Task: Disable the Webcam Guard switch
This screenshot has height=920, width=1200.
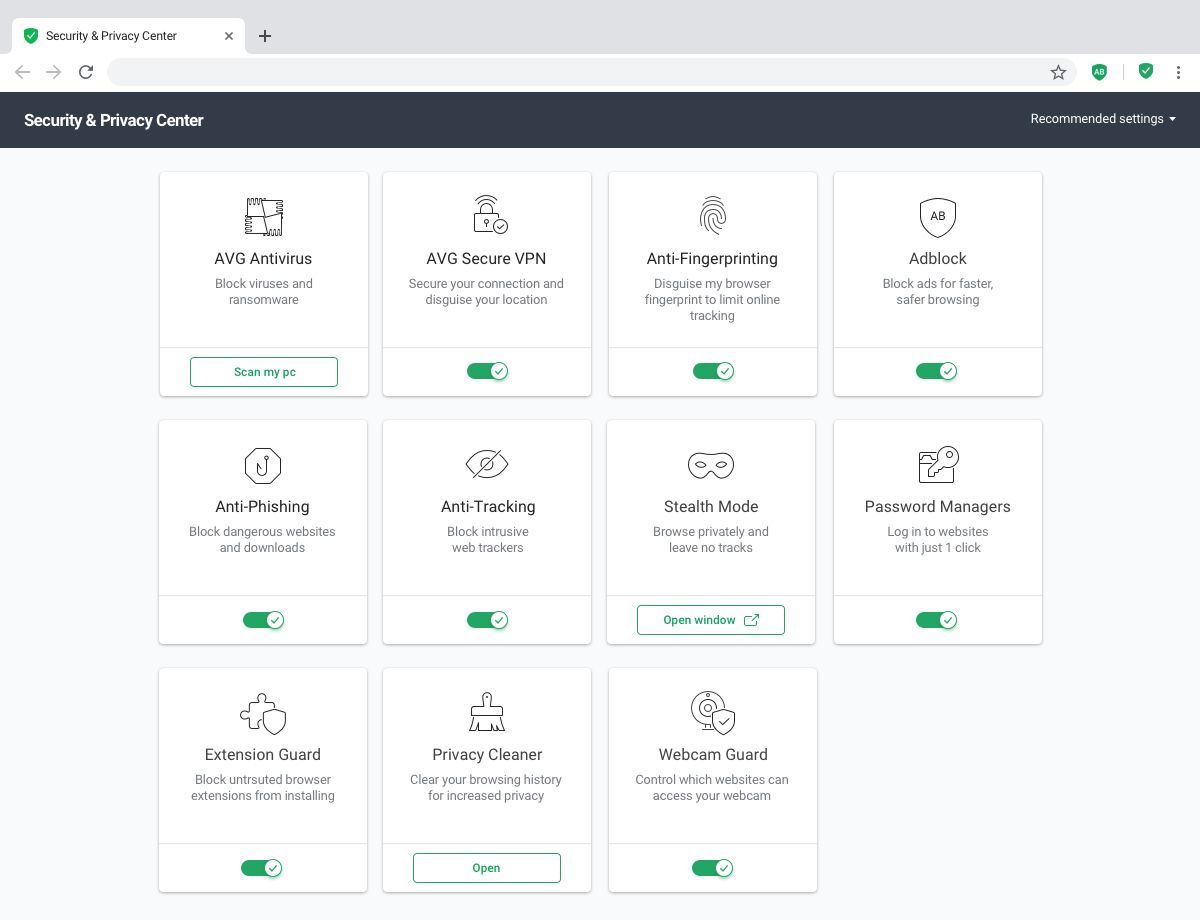Action: pyautogui.click(x=713, y=868)
